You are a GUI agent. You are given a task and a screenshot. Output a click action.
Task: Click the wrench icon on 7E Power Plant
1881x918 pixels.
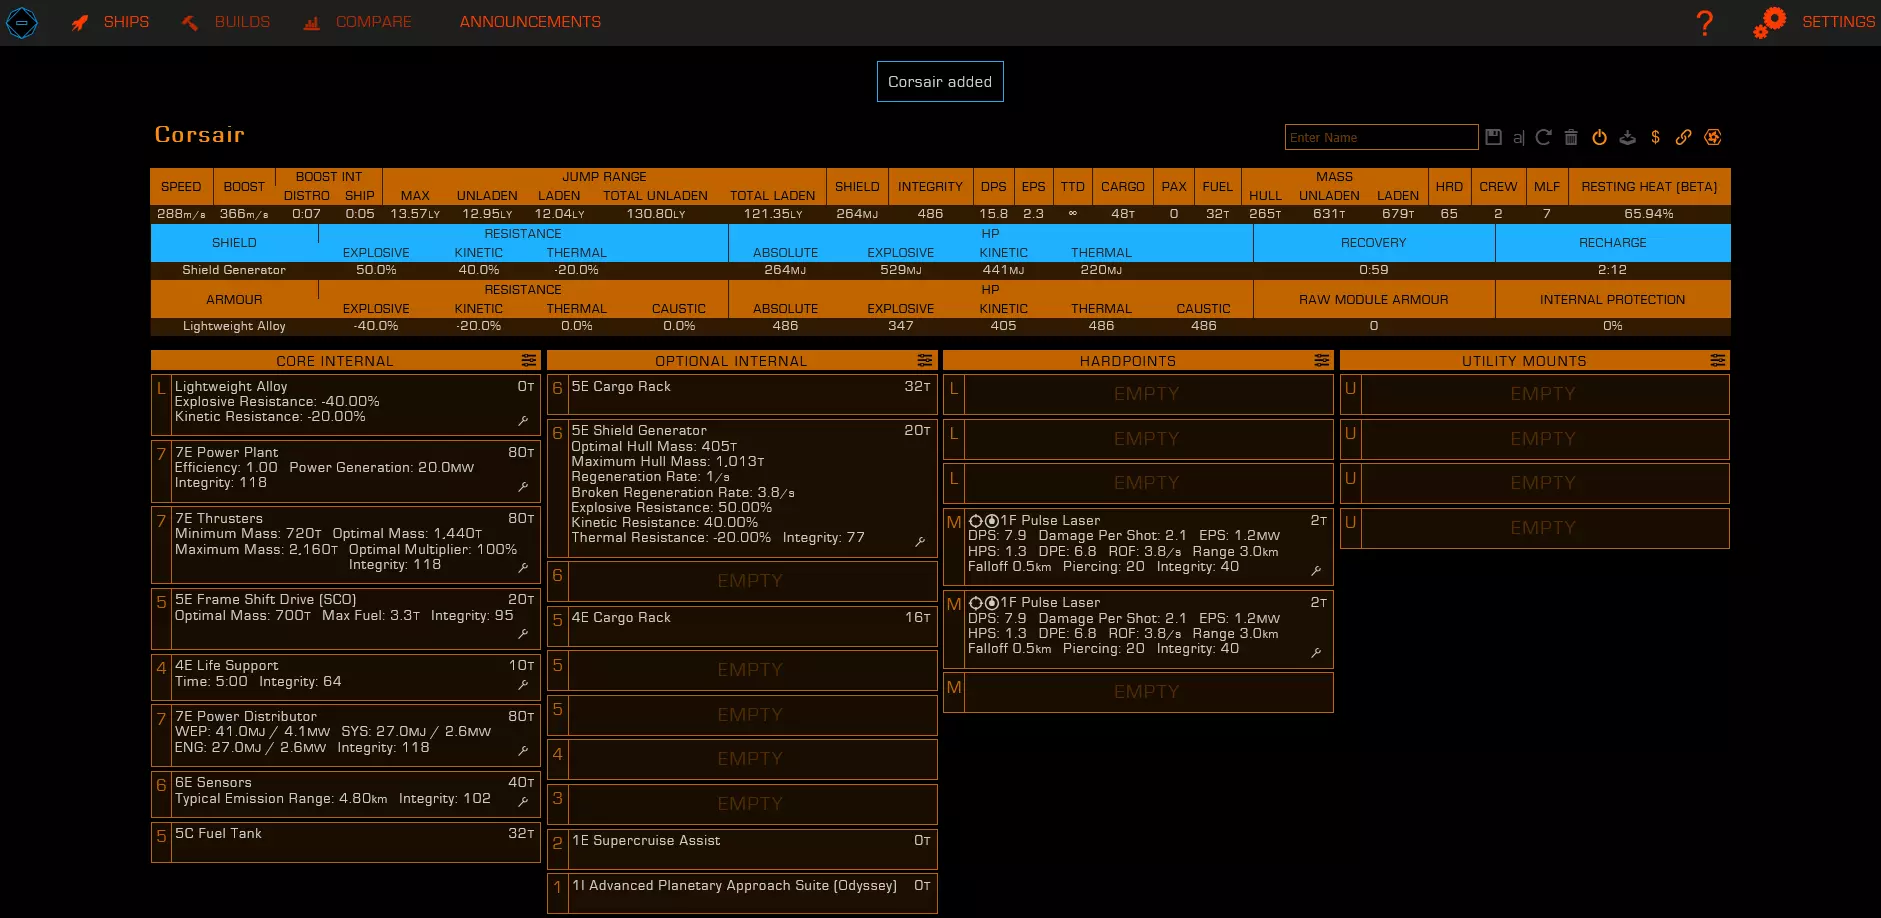click(x=523, y=487)
